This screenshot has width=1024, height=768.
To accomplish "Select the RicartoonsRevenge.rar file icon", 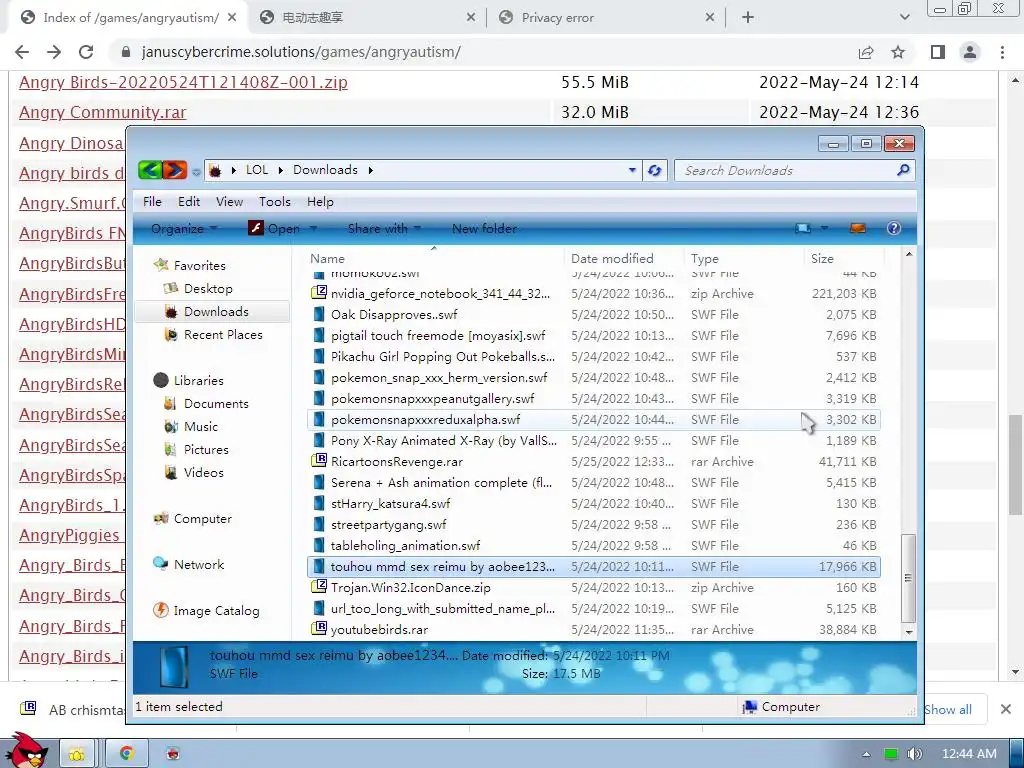I will click(319, 461).
